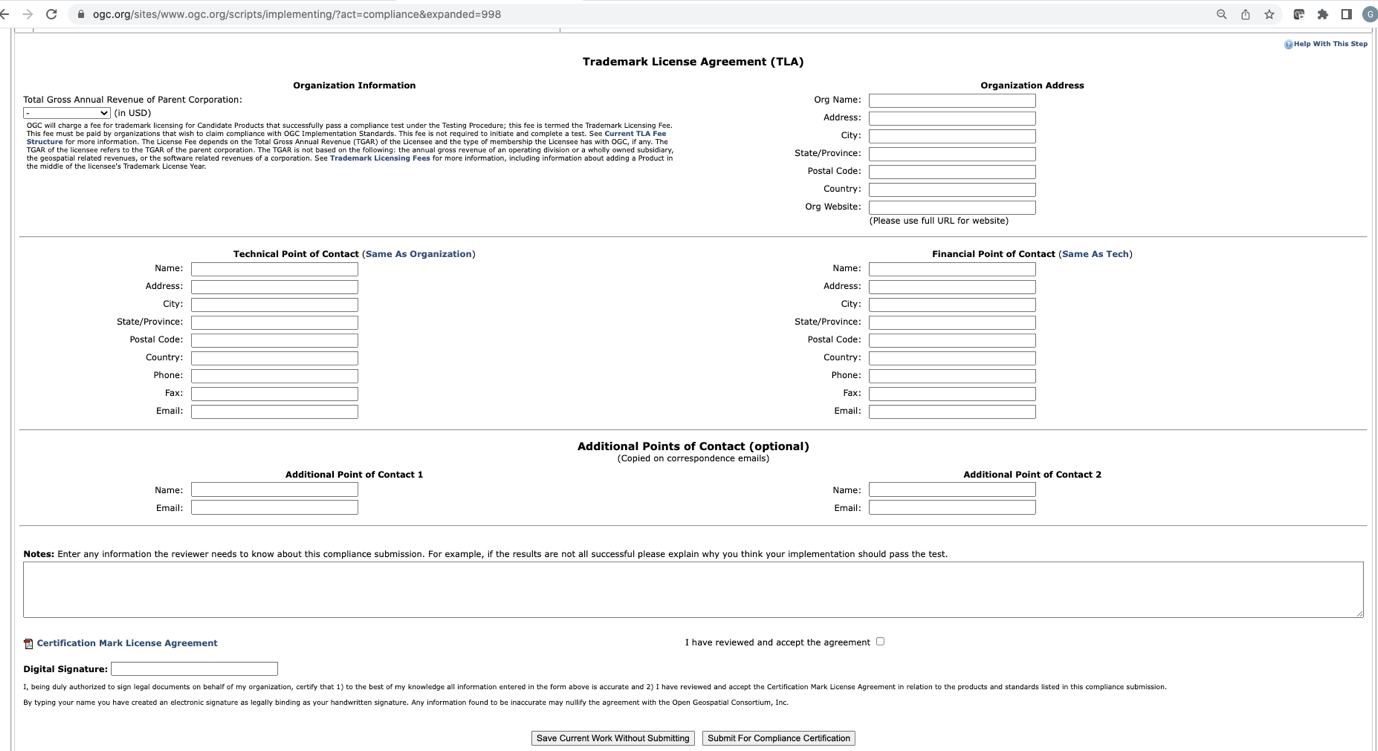Bookmark this page with the star icon
The width and height of the screenshot is (1378, 751).
coord(1269,14)
